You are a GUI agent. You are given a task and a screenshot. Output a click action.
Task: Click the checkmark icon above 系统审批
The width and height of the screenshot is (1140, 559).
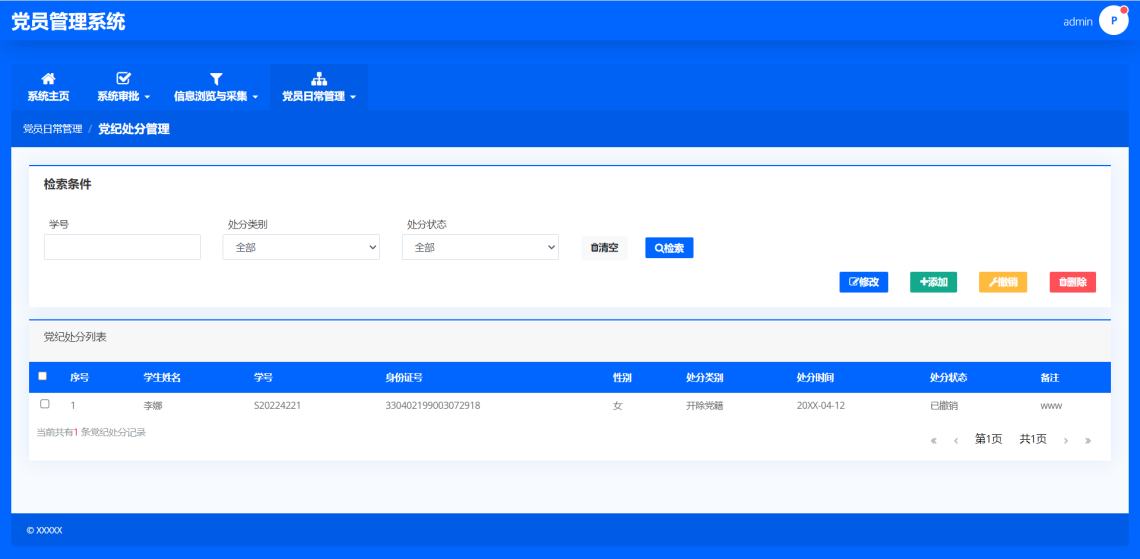click(x=124, y=79)
